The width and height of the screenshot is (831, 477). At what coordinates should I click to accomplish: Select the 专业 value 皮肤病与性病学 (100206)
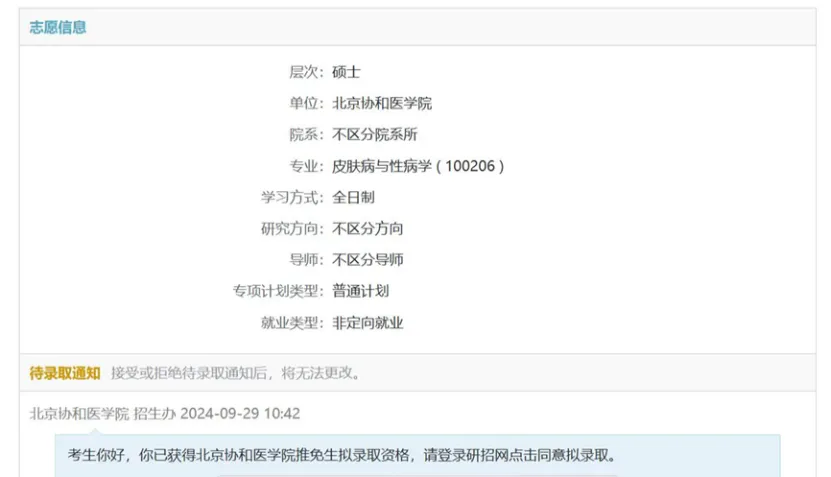coord(418,166)
